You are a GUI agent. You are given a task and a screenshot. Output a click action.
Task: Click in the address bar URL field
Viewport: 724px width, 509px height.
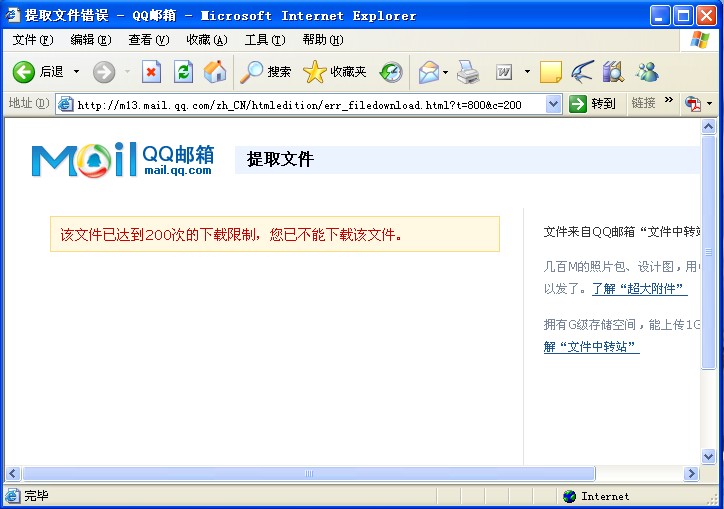click(300, 104)
